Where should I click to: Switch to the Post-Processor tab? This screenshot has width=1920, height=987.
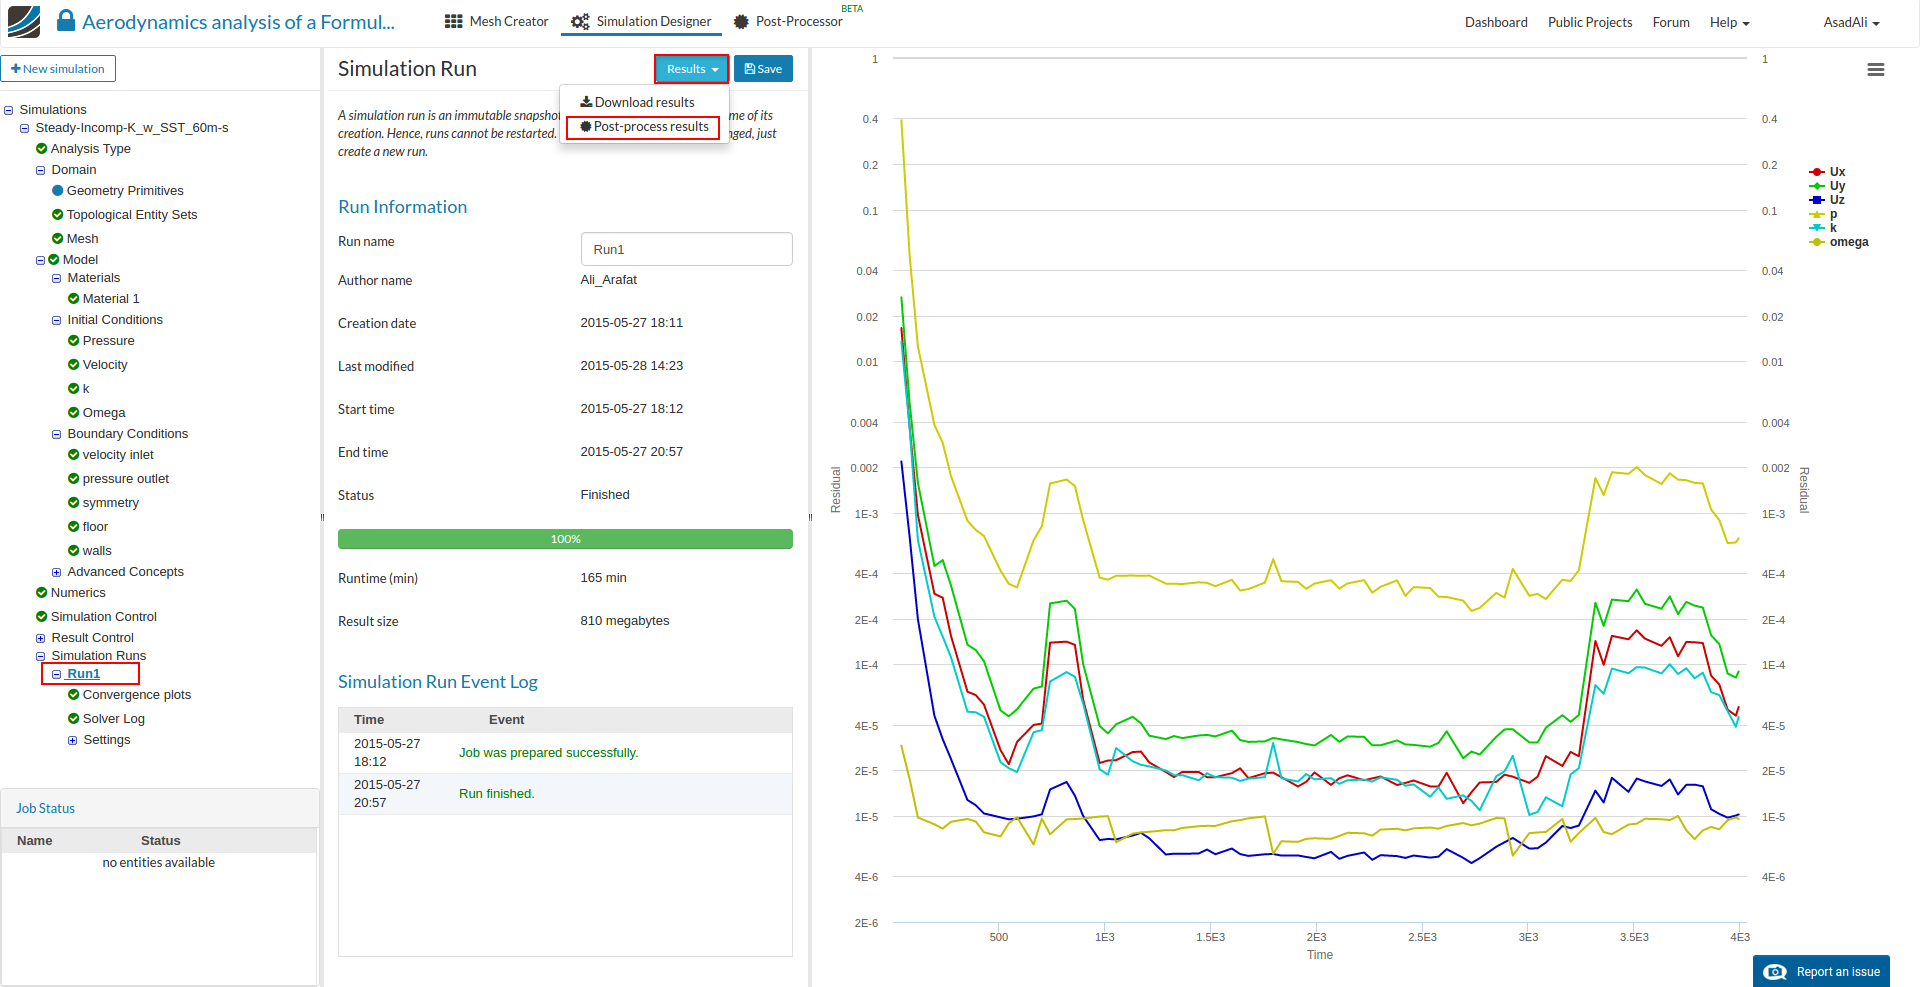[x=789, y=22]
